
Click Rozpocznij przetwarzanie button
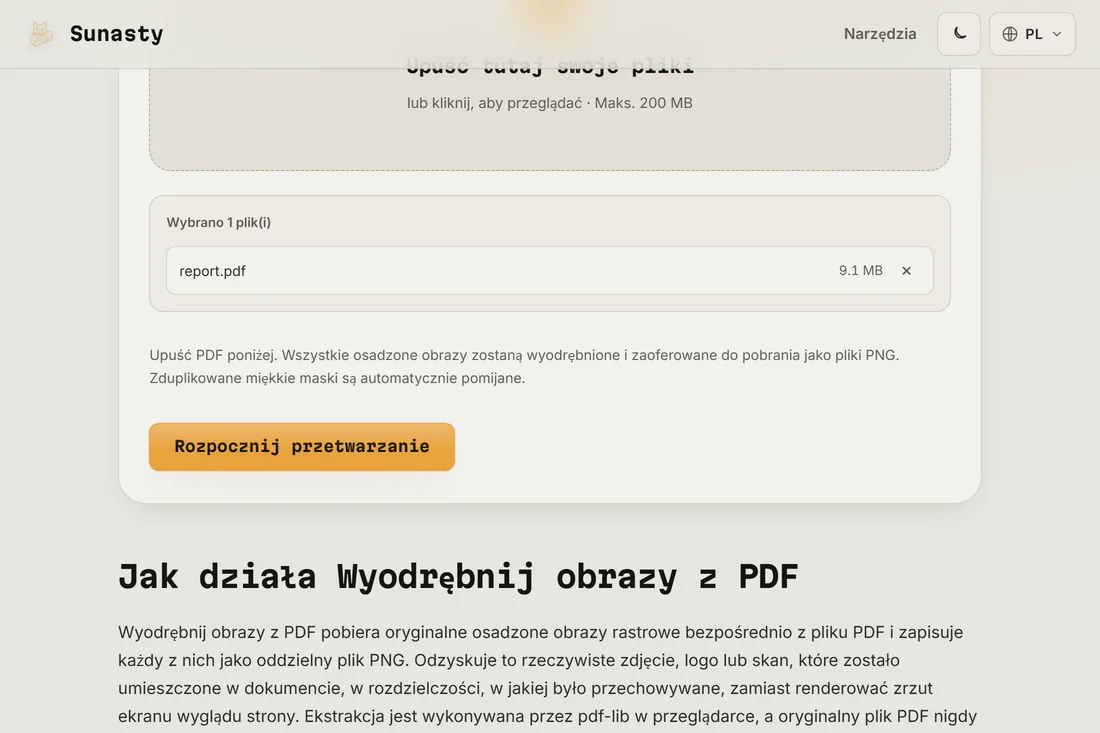(302, 447)
